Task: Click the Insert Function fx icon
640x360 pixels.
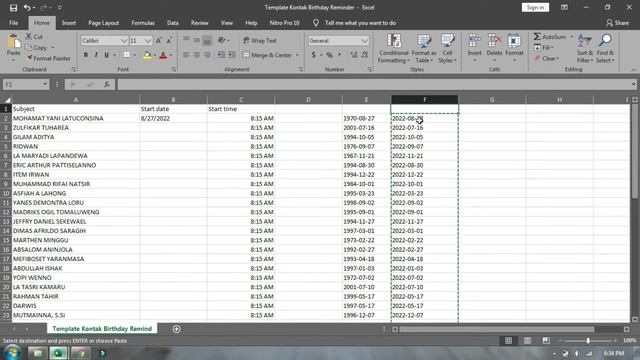Action: coord(107,84)
